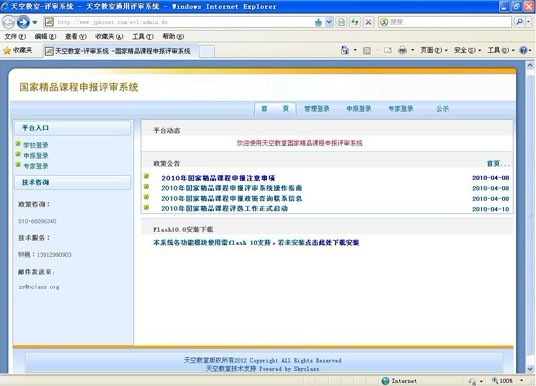Open the recent pages dropdown arrow
The width and height of the screenshot is (536, 386).
click(35, 23)
